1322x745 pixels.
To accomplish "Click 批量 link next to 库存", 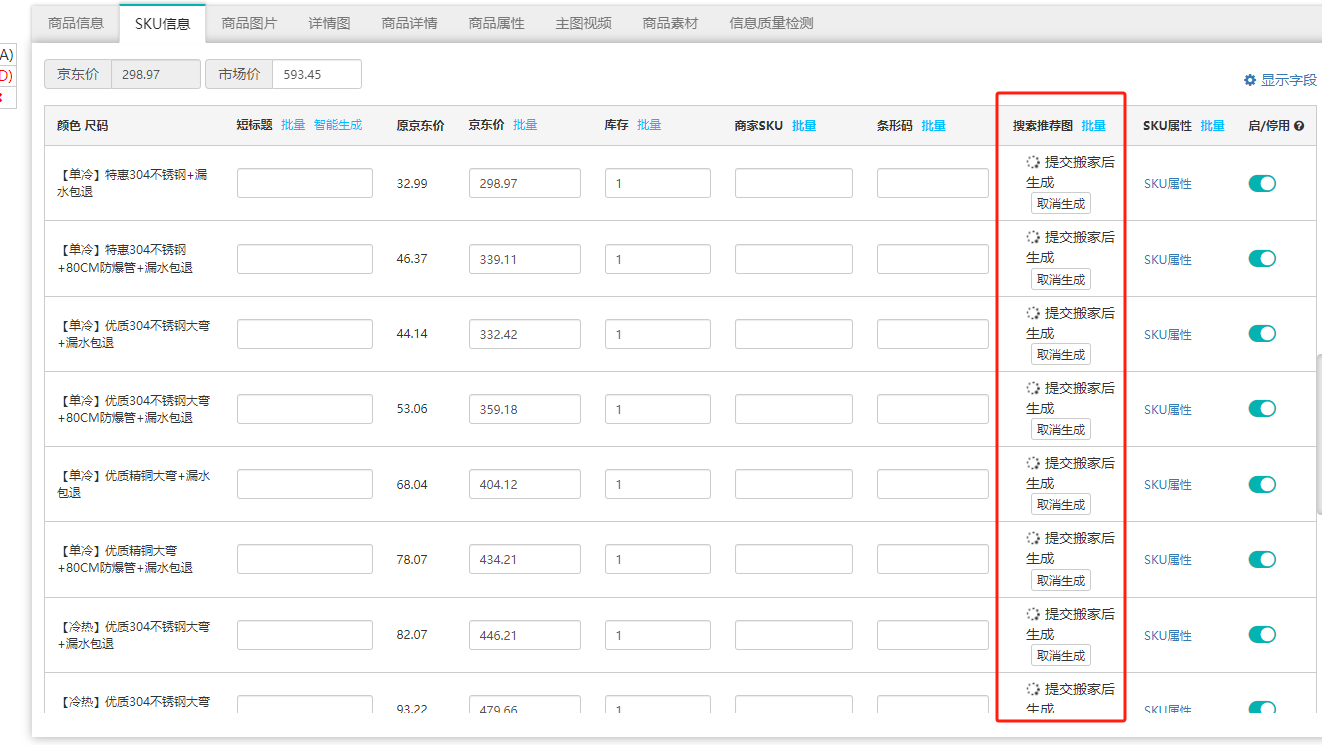I will [649, 125].
